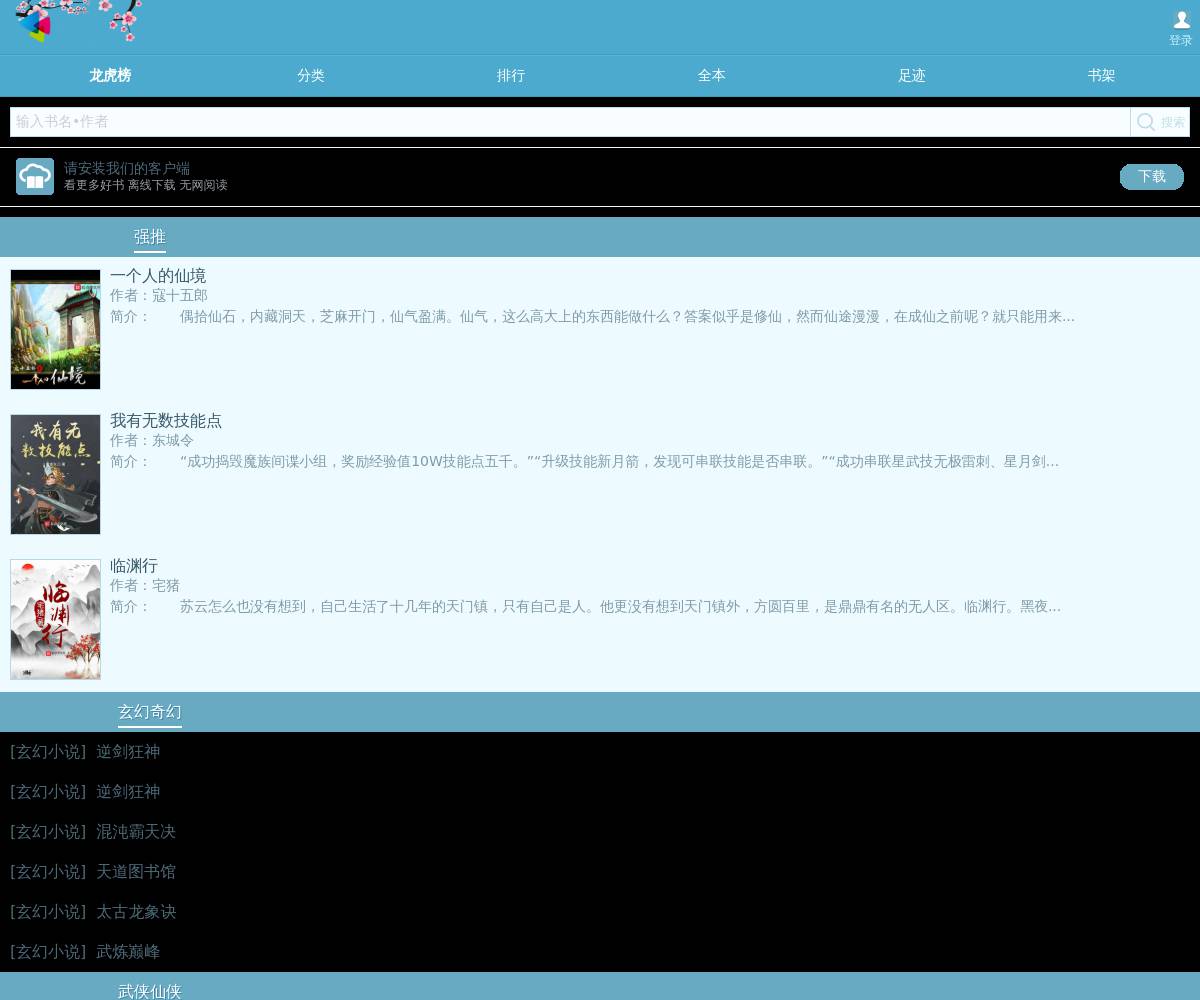Click the author 宅猪

coord(166,586)
